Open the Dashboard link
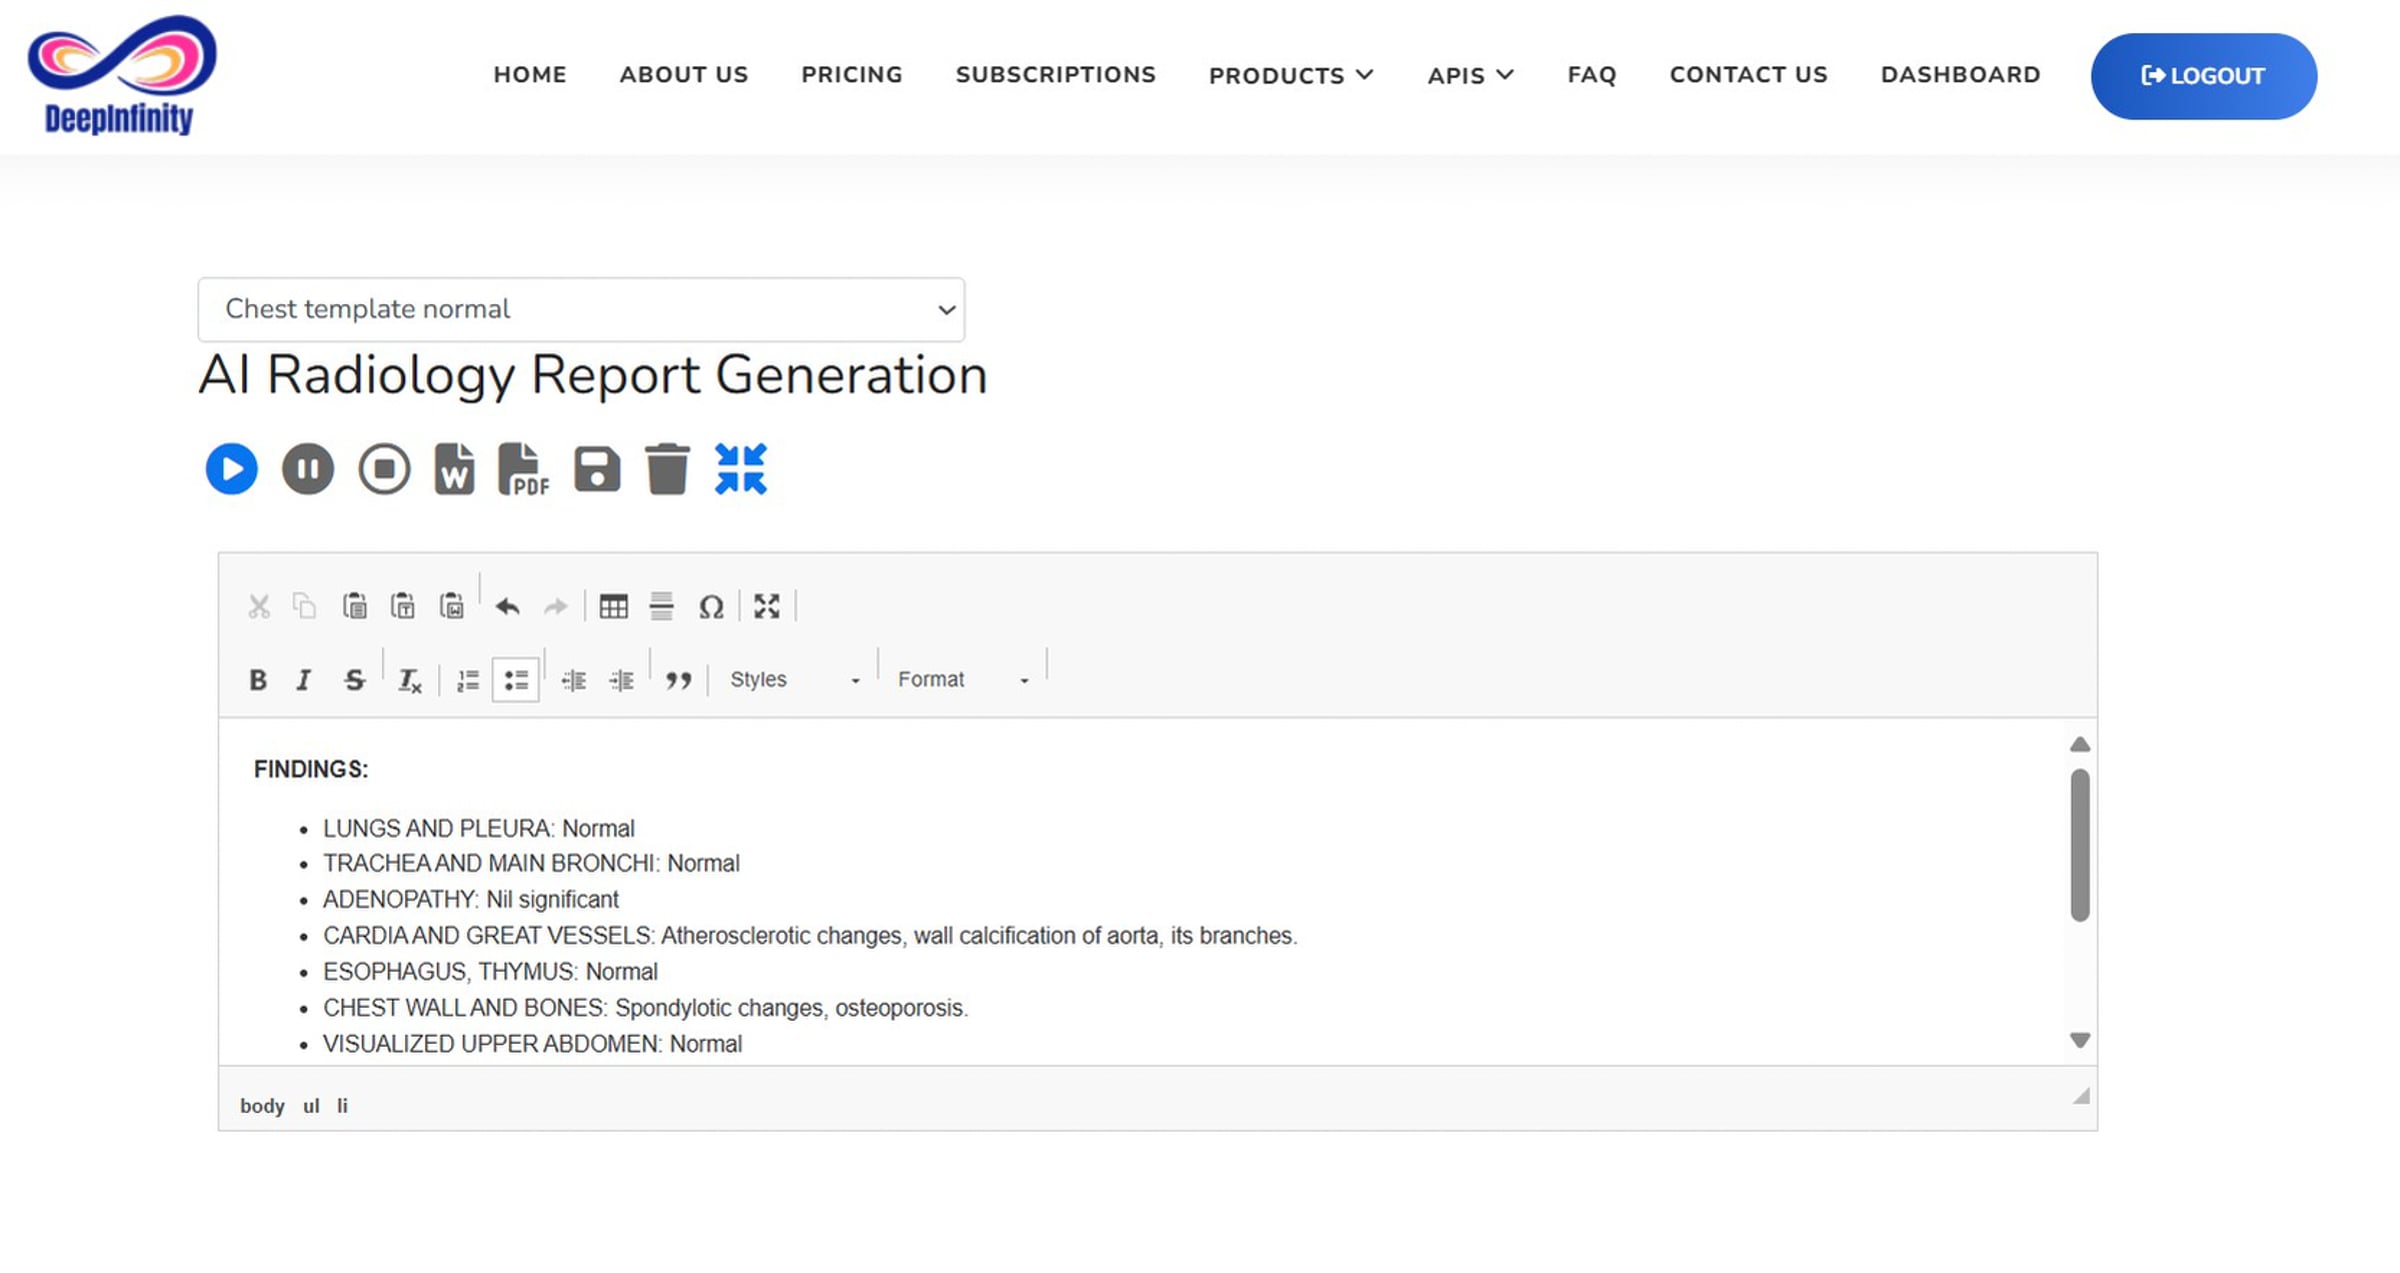2400x1273 pixels. click(1960, 75)
